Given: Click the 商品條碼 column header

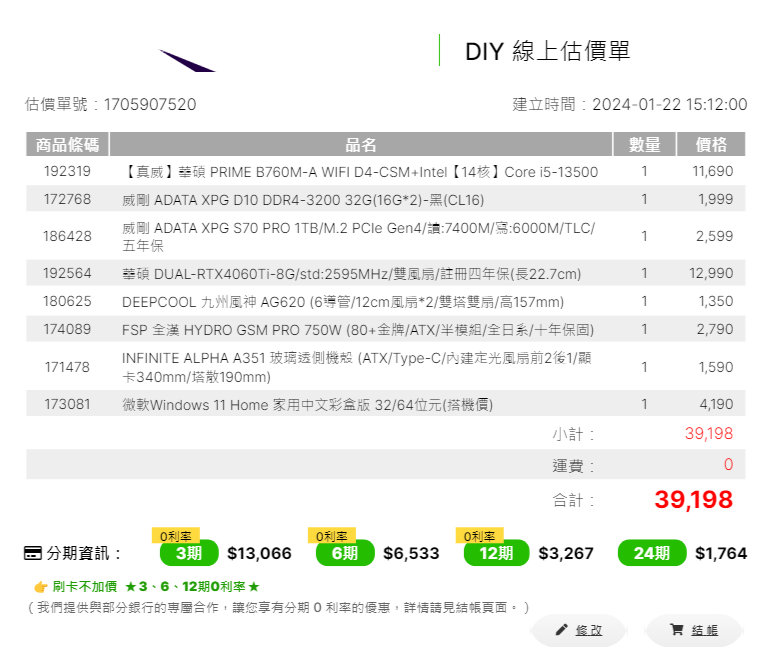Looking at the screenshot, I should click(x=67, y=144).
